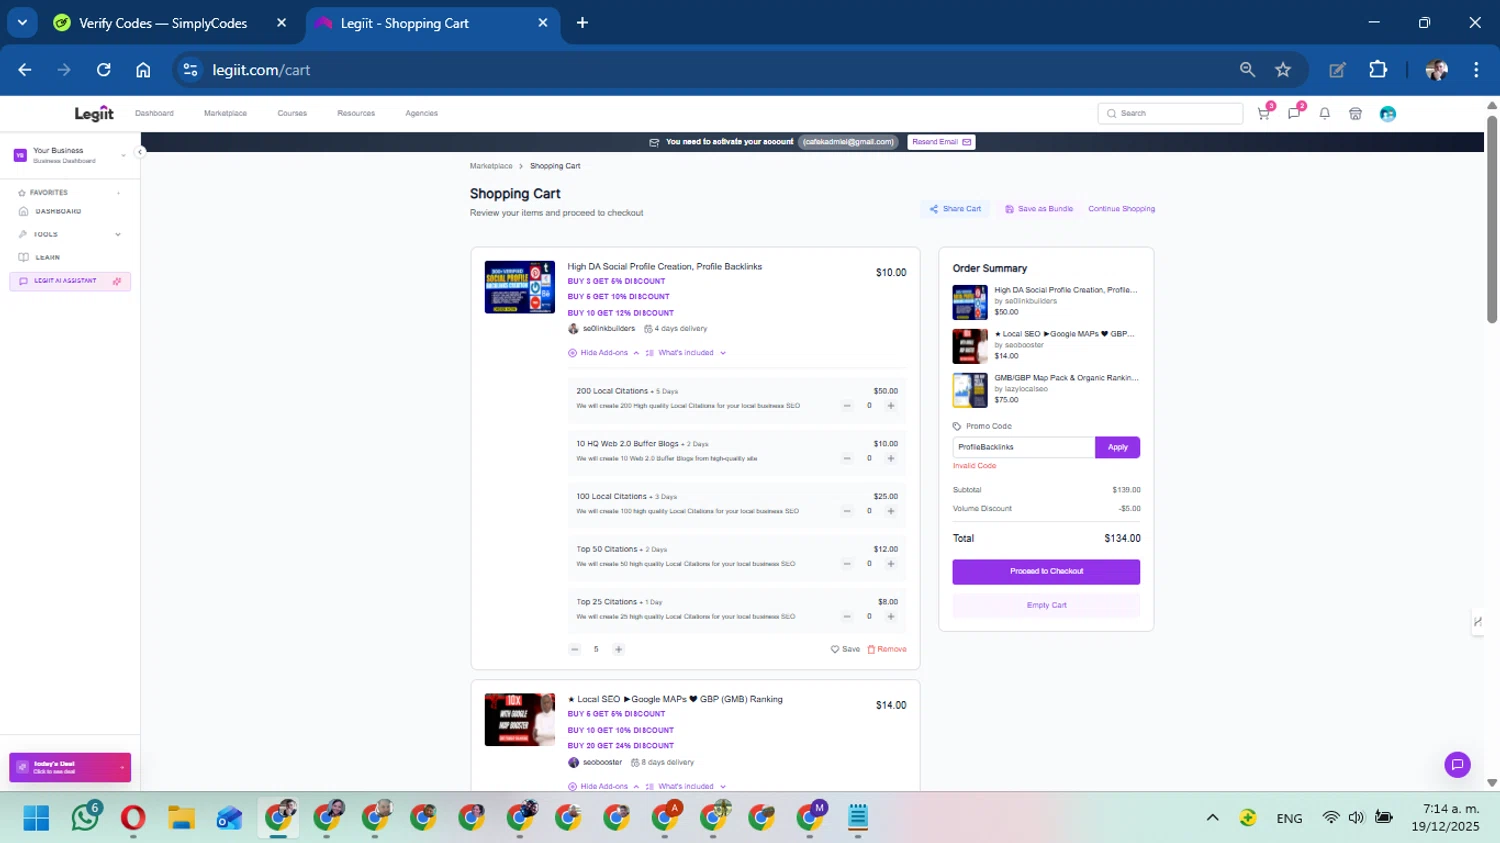Open the notifications bell
1500x843 pixels.
(x=1325, y=113)
